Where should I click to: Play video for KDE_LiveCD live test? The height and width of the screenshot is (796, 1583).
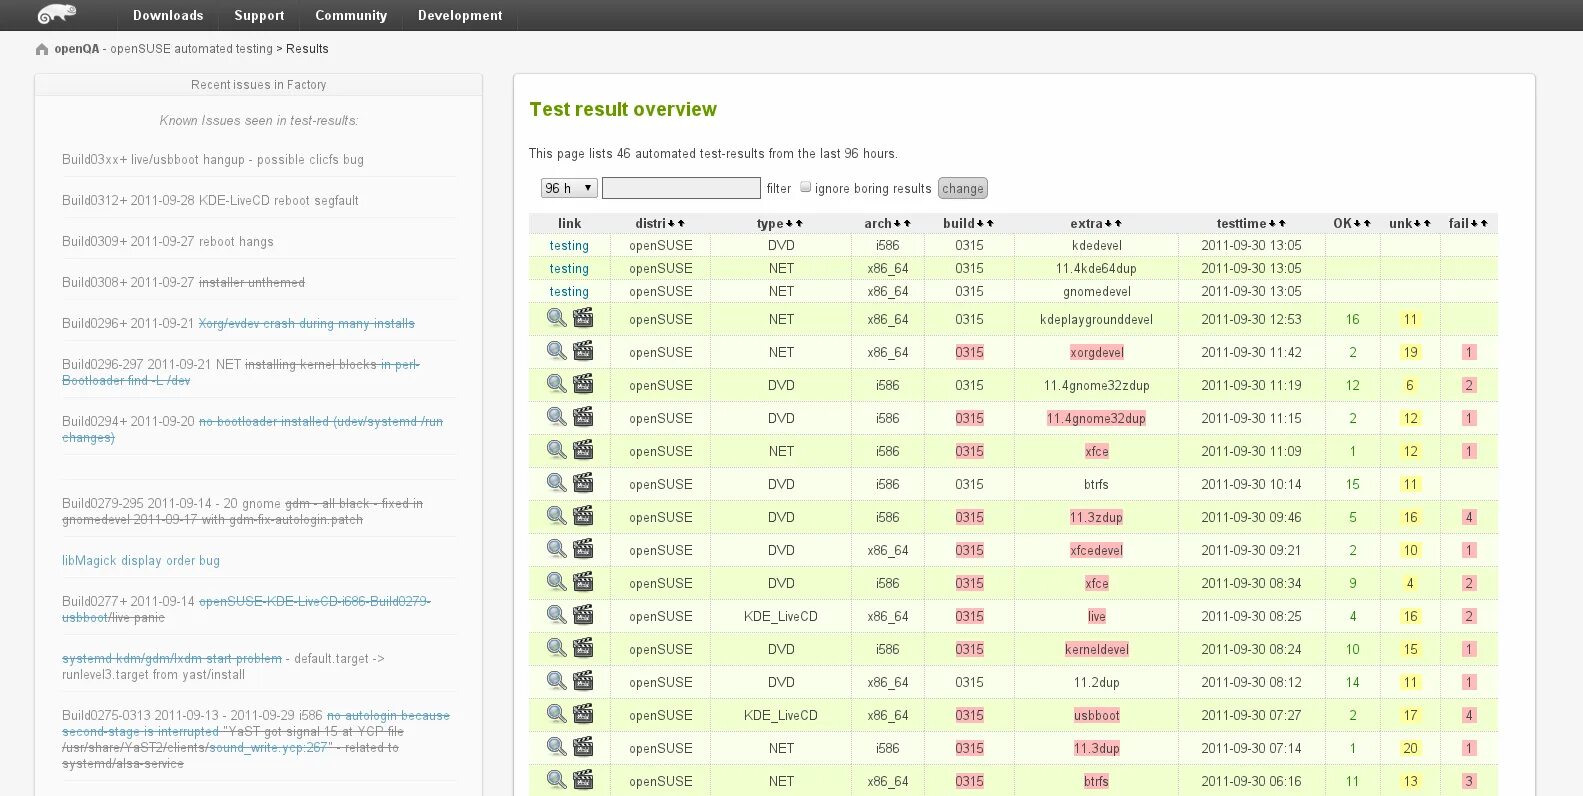click(x=583, y=614)
